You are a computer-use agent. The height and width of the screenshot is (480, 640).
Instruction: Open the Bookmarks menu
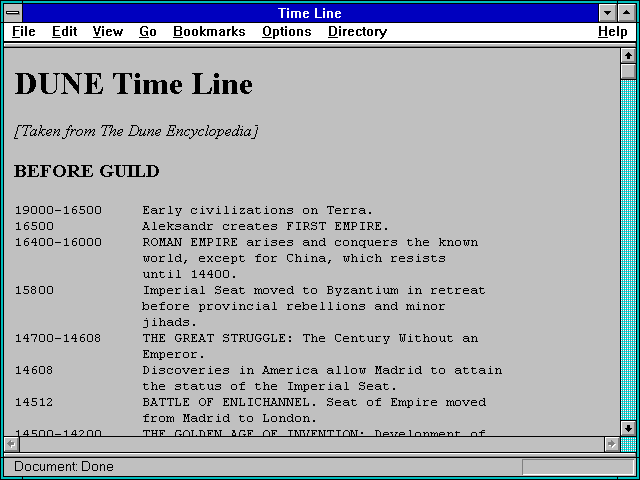pos(209,32)
